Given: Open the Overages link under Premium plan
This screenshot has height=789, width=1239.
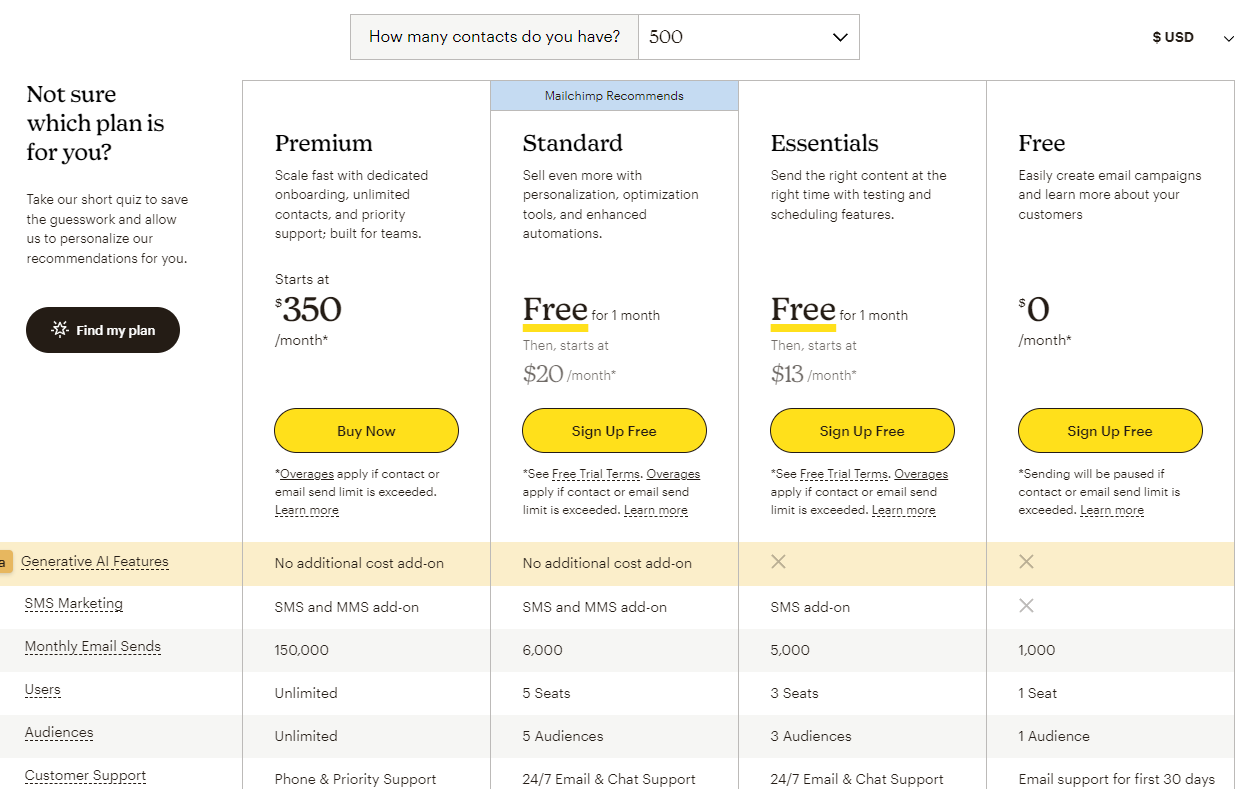Looking at the screenshot, I should click(x=307, y=474).
